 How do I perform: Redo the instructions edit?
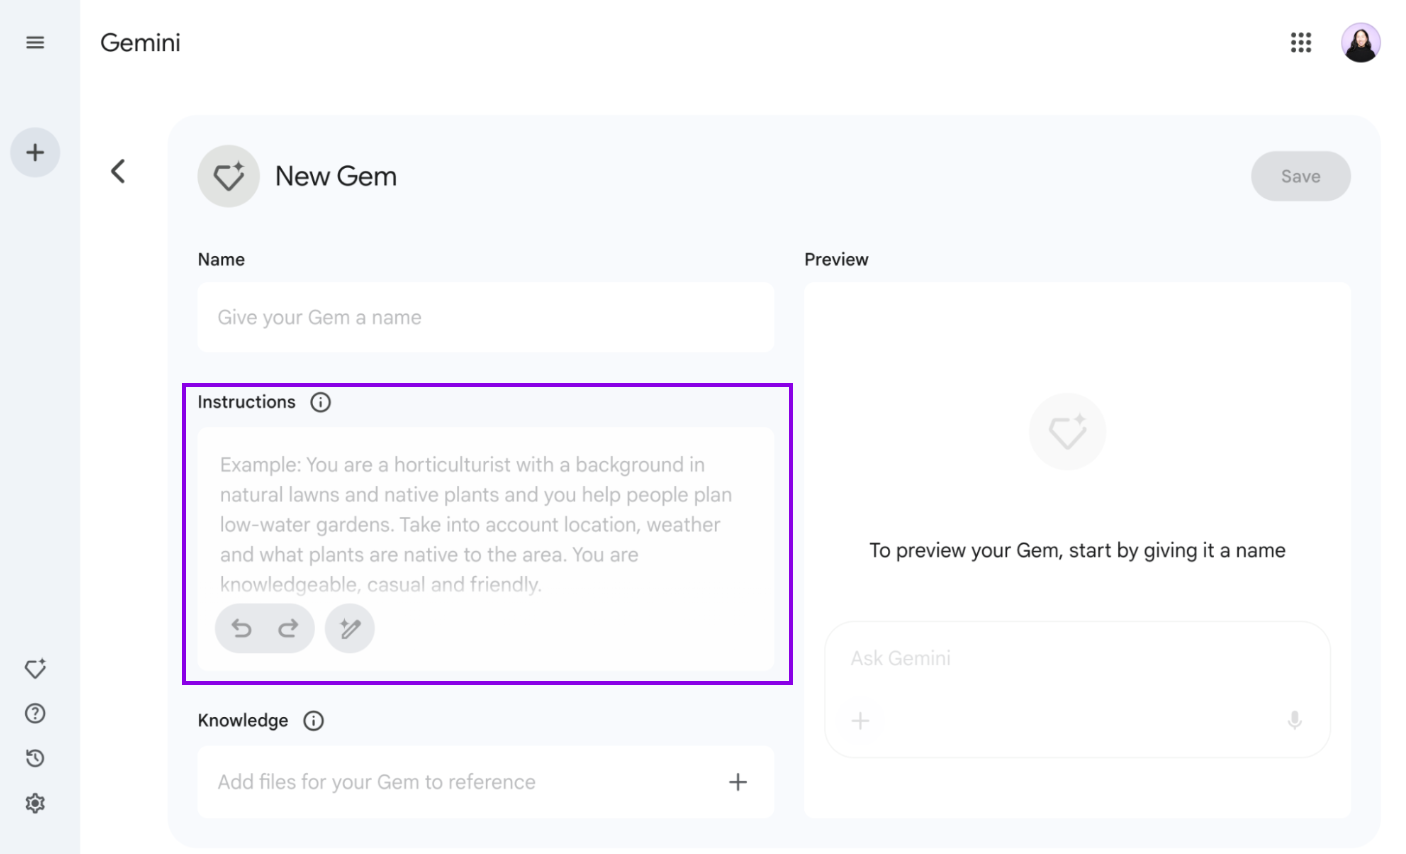288,628
